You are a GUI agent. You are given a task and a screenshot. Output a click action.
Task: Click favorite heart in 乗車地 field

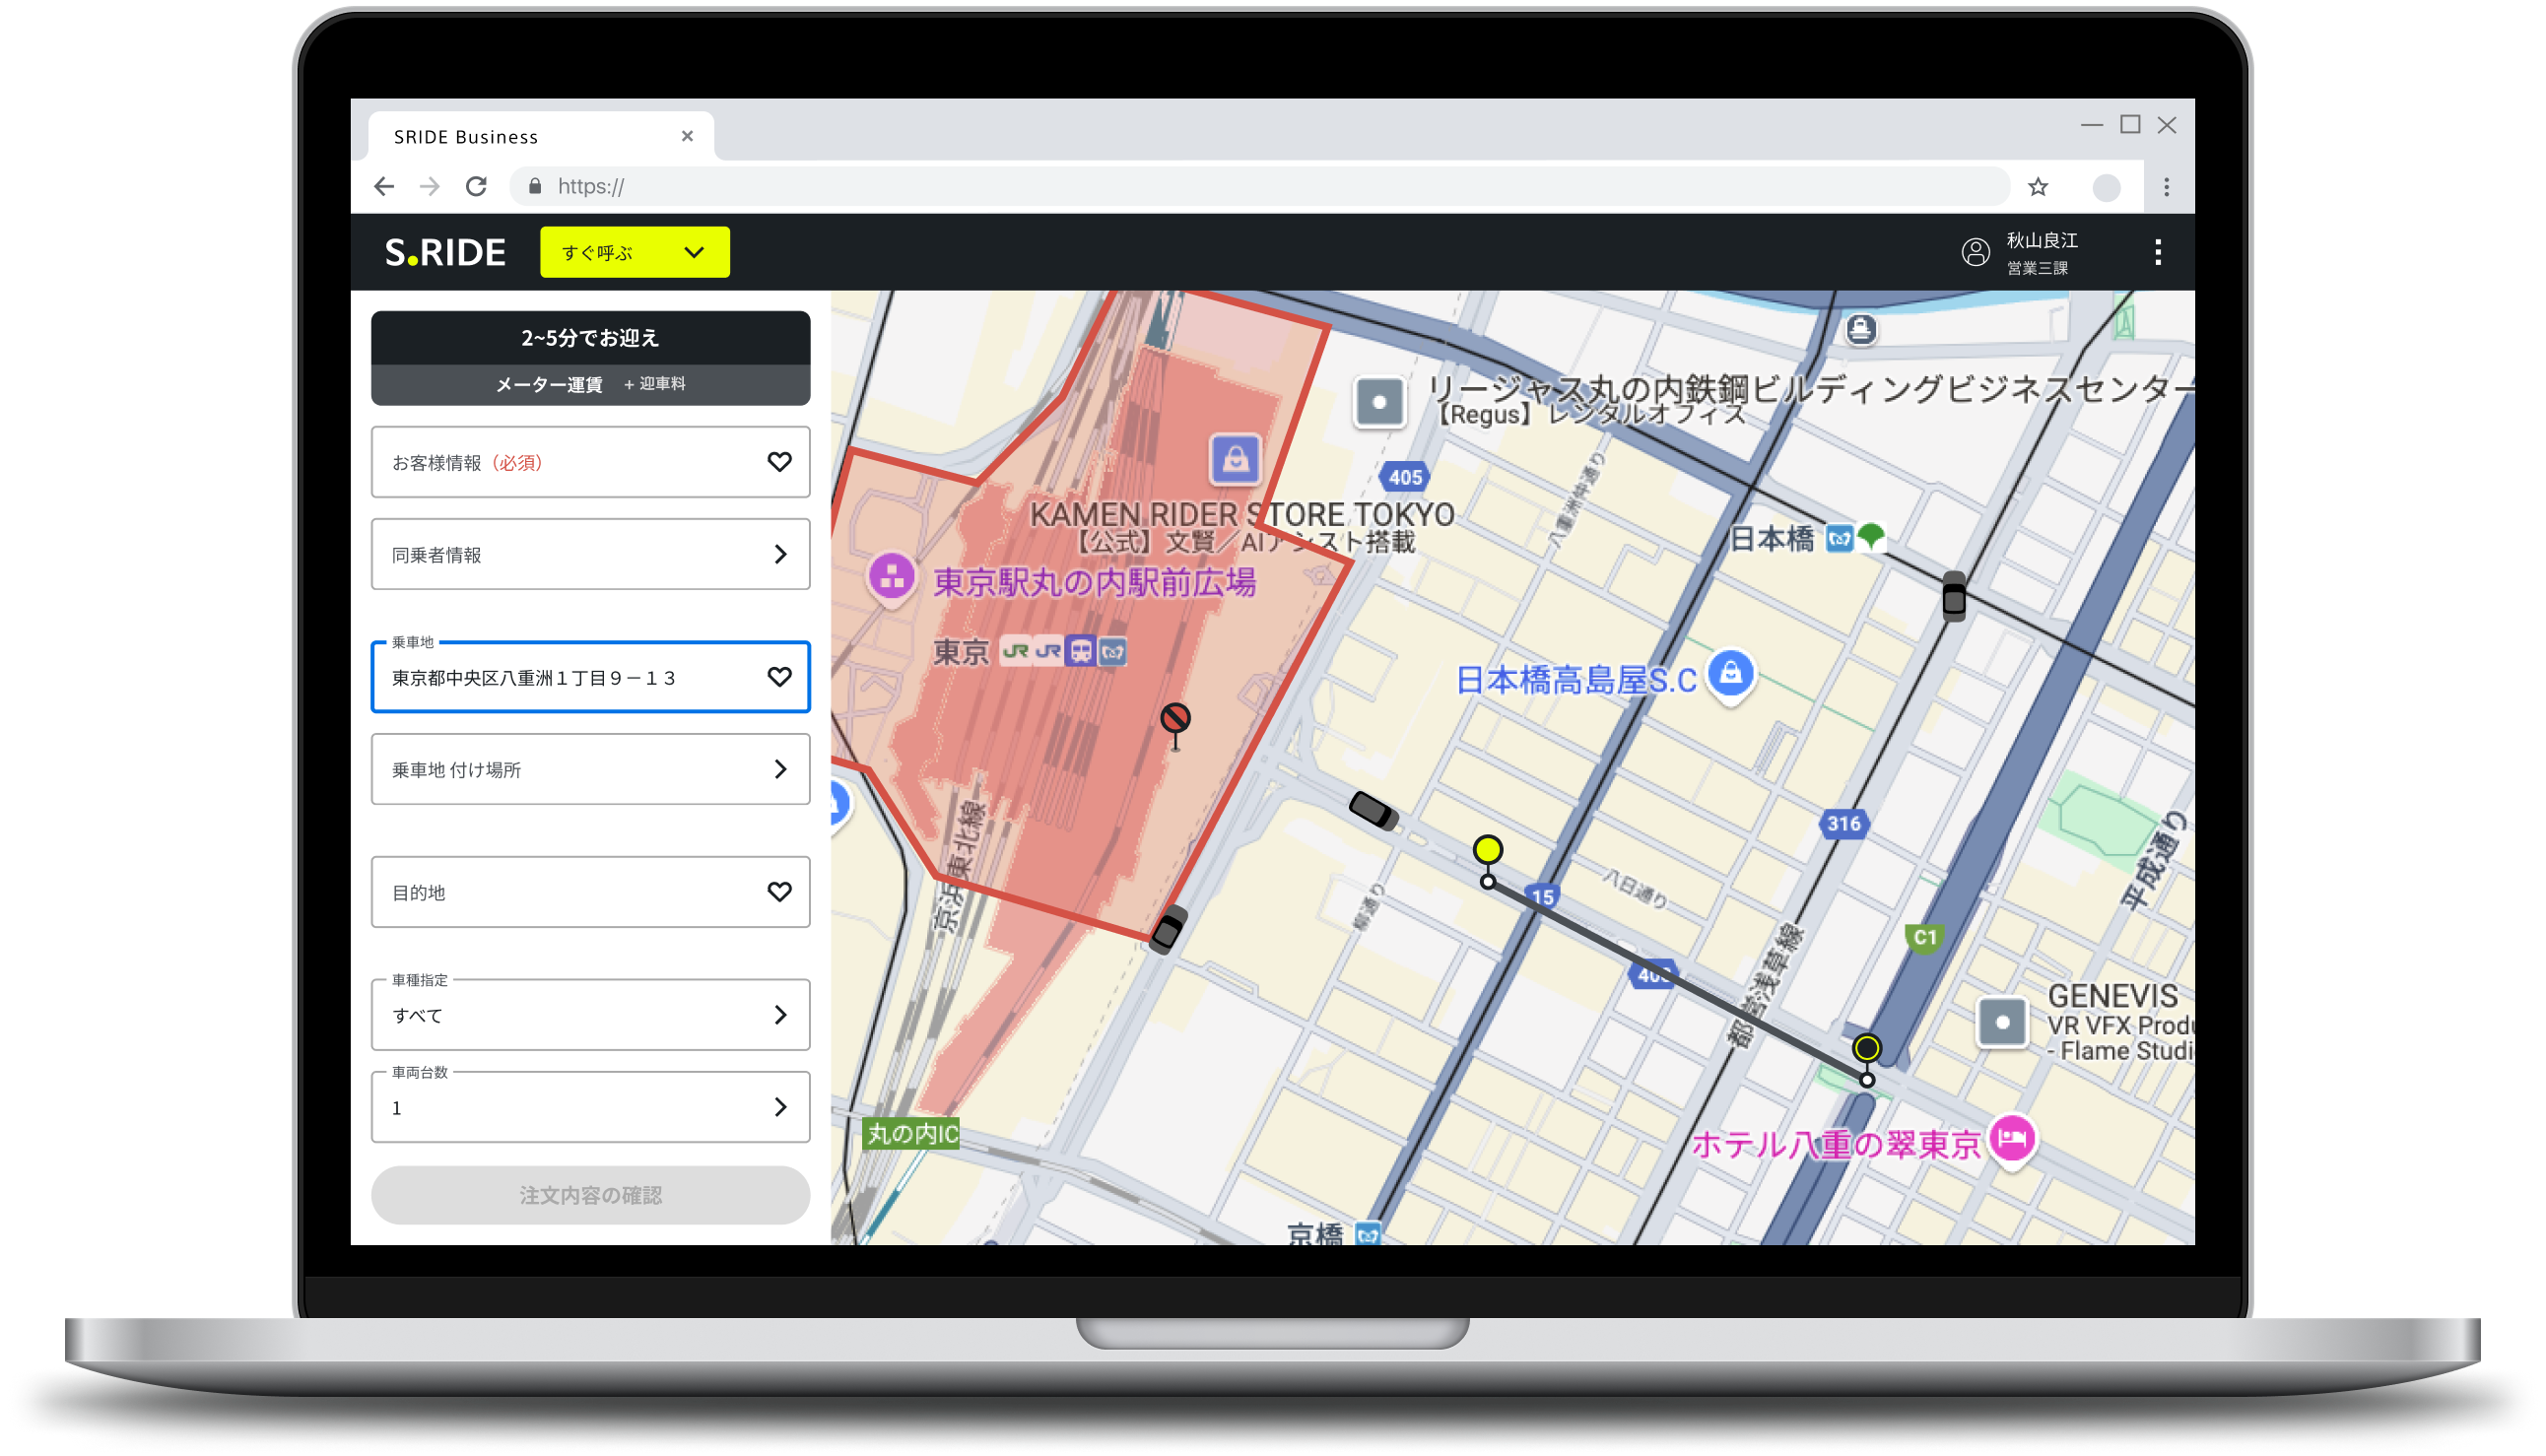(779, 677)
